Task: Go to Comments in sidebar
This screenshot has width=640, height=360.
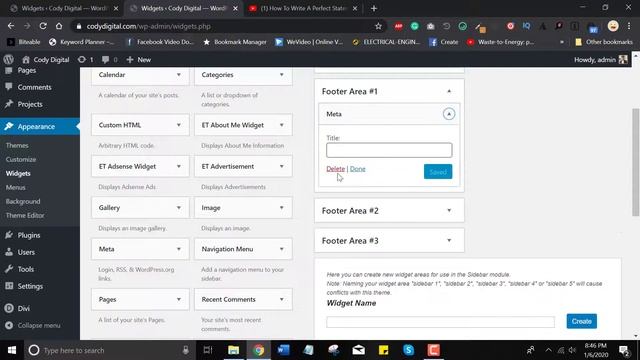Action: (34, 87)
